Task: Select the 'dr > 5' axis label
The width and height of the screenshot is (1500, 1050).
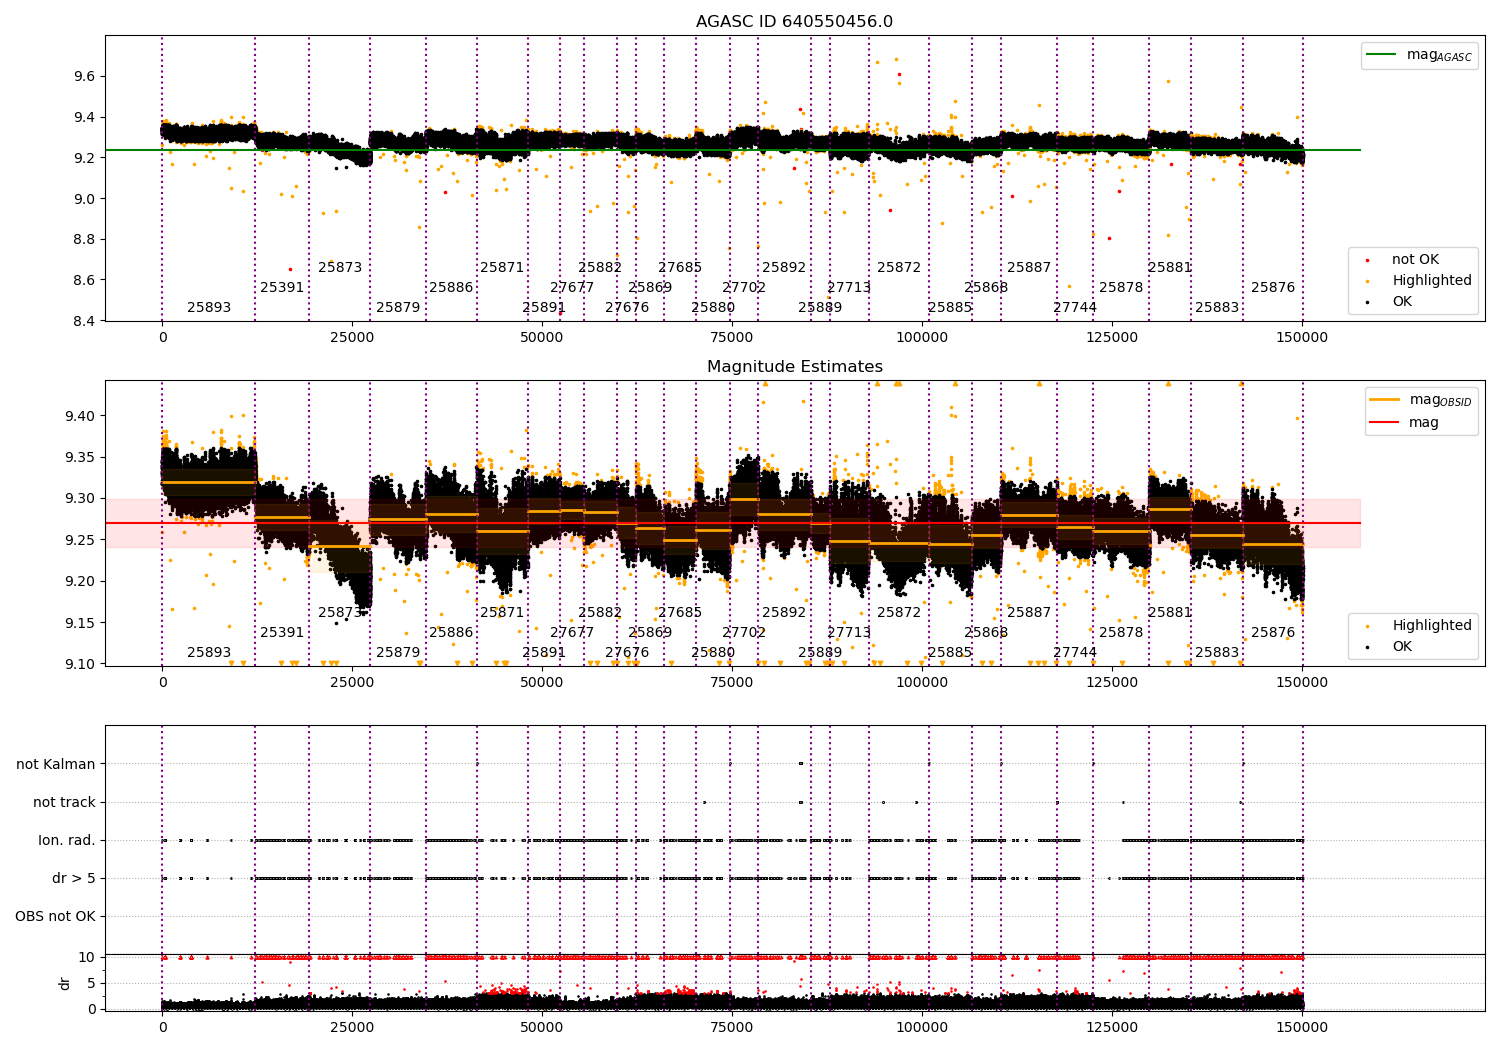Action: [74, 878]
